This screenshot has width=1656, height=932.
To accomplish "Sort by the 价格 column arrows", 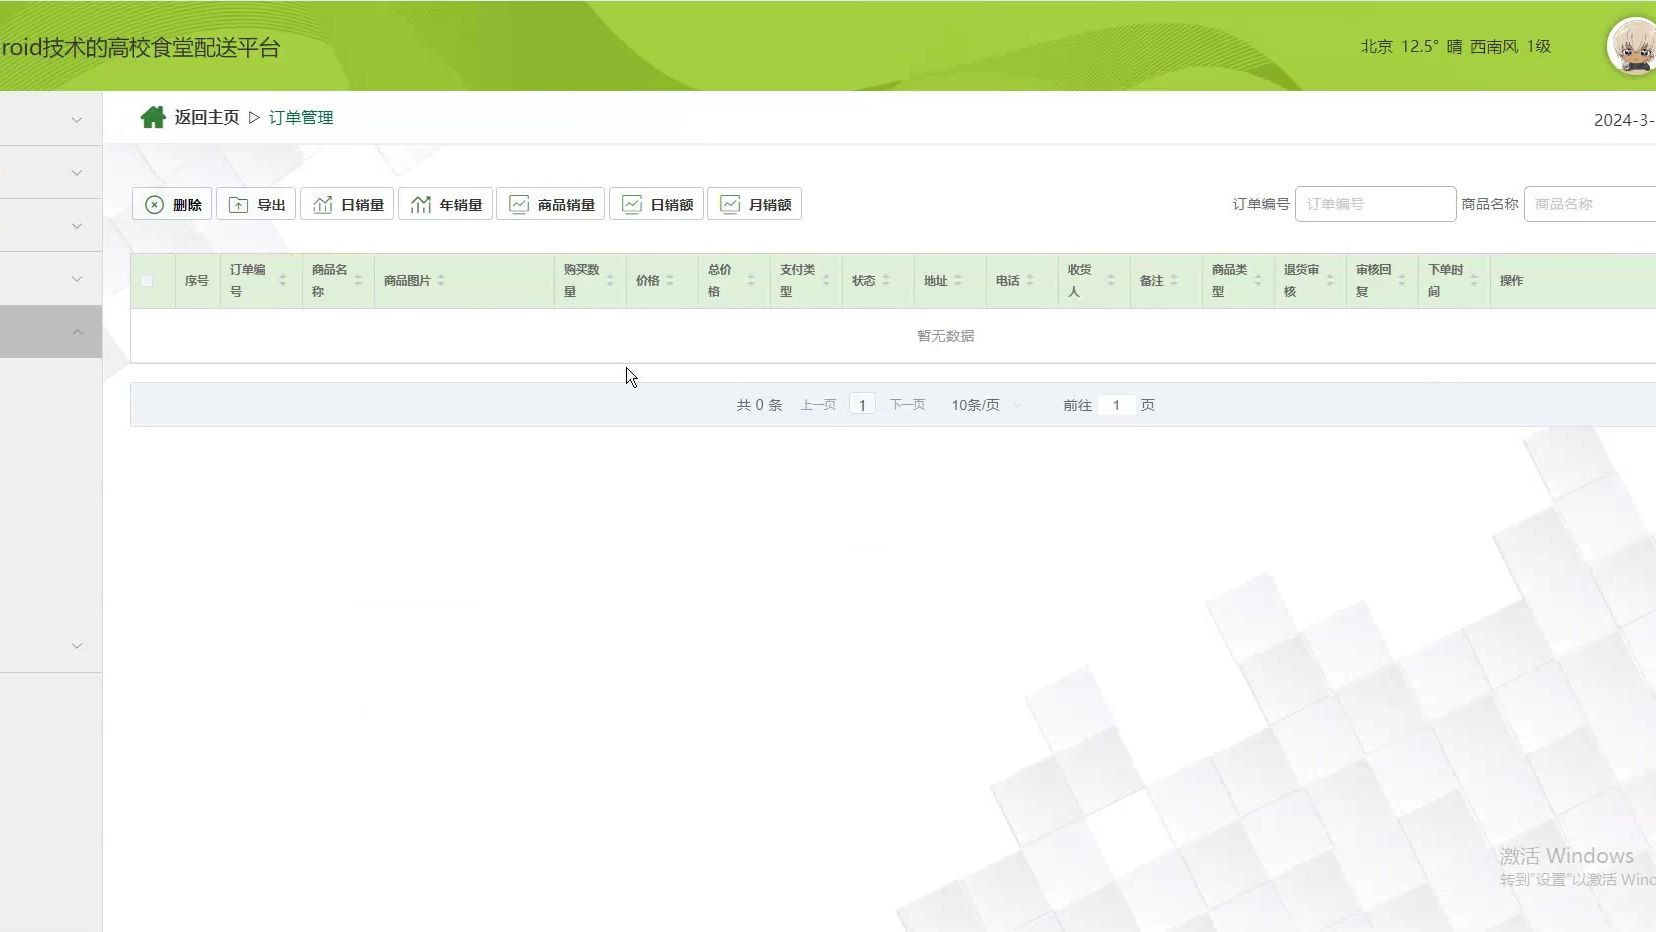I will pyautogui.click(x=670, y=281).
